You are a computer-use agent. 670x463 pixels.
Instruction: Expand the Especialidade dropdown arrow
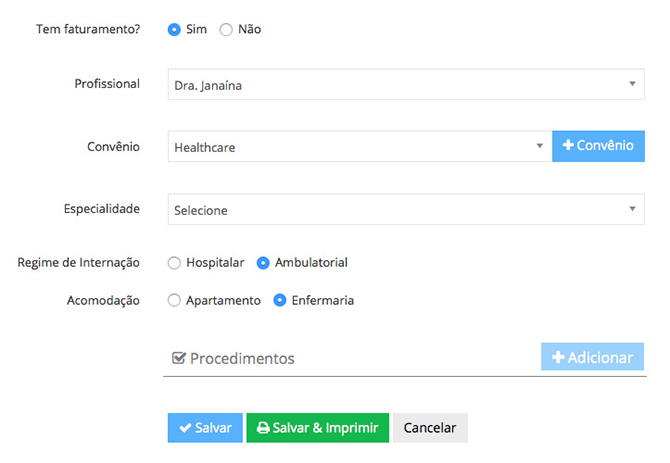(x=632, y=209)
